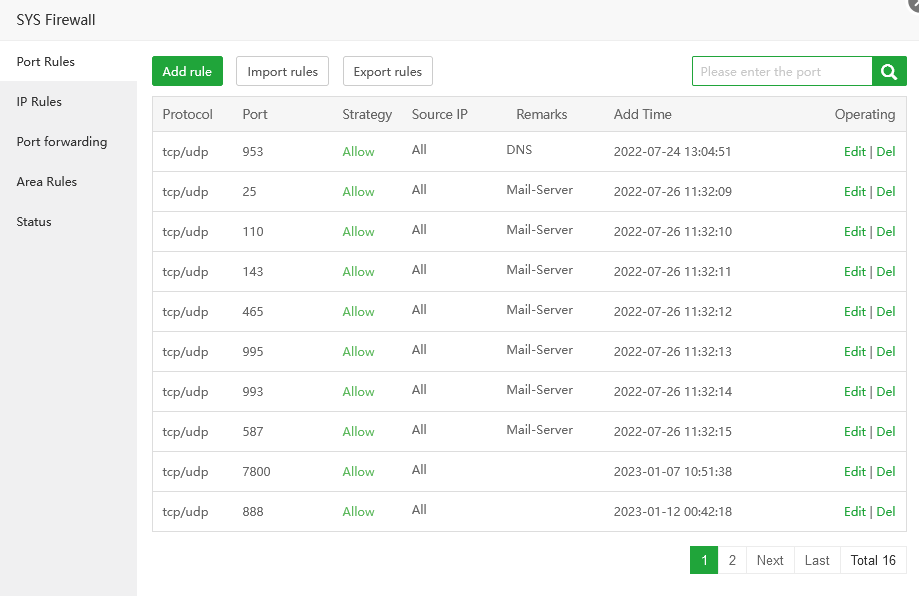The width and height of the screenshot is (919, 596).
Task: Open the Port forwarding tab
Action: tap(61, 141)
